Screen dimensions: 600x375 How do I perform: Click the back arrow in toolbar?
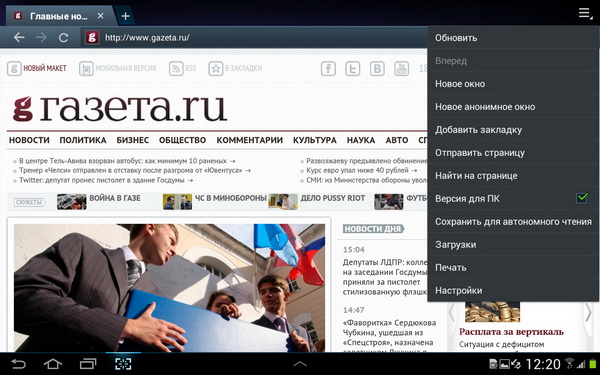click(x=19, y=38)
